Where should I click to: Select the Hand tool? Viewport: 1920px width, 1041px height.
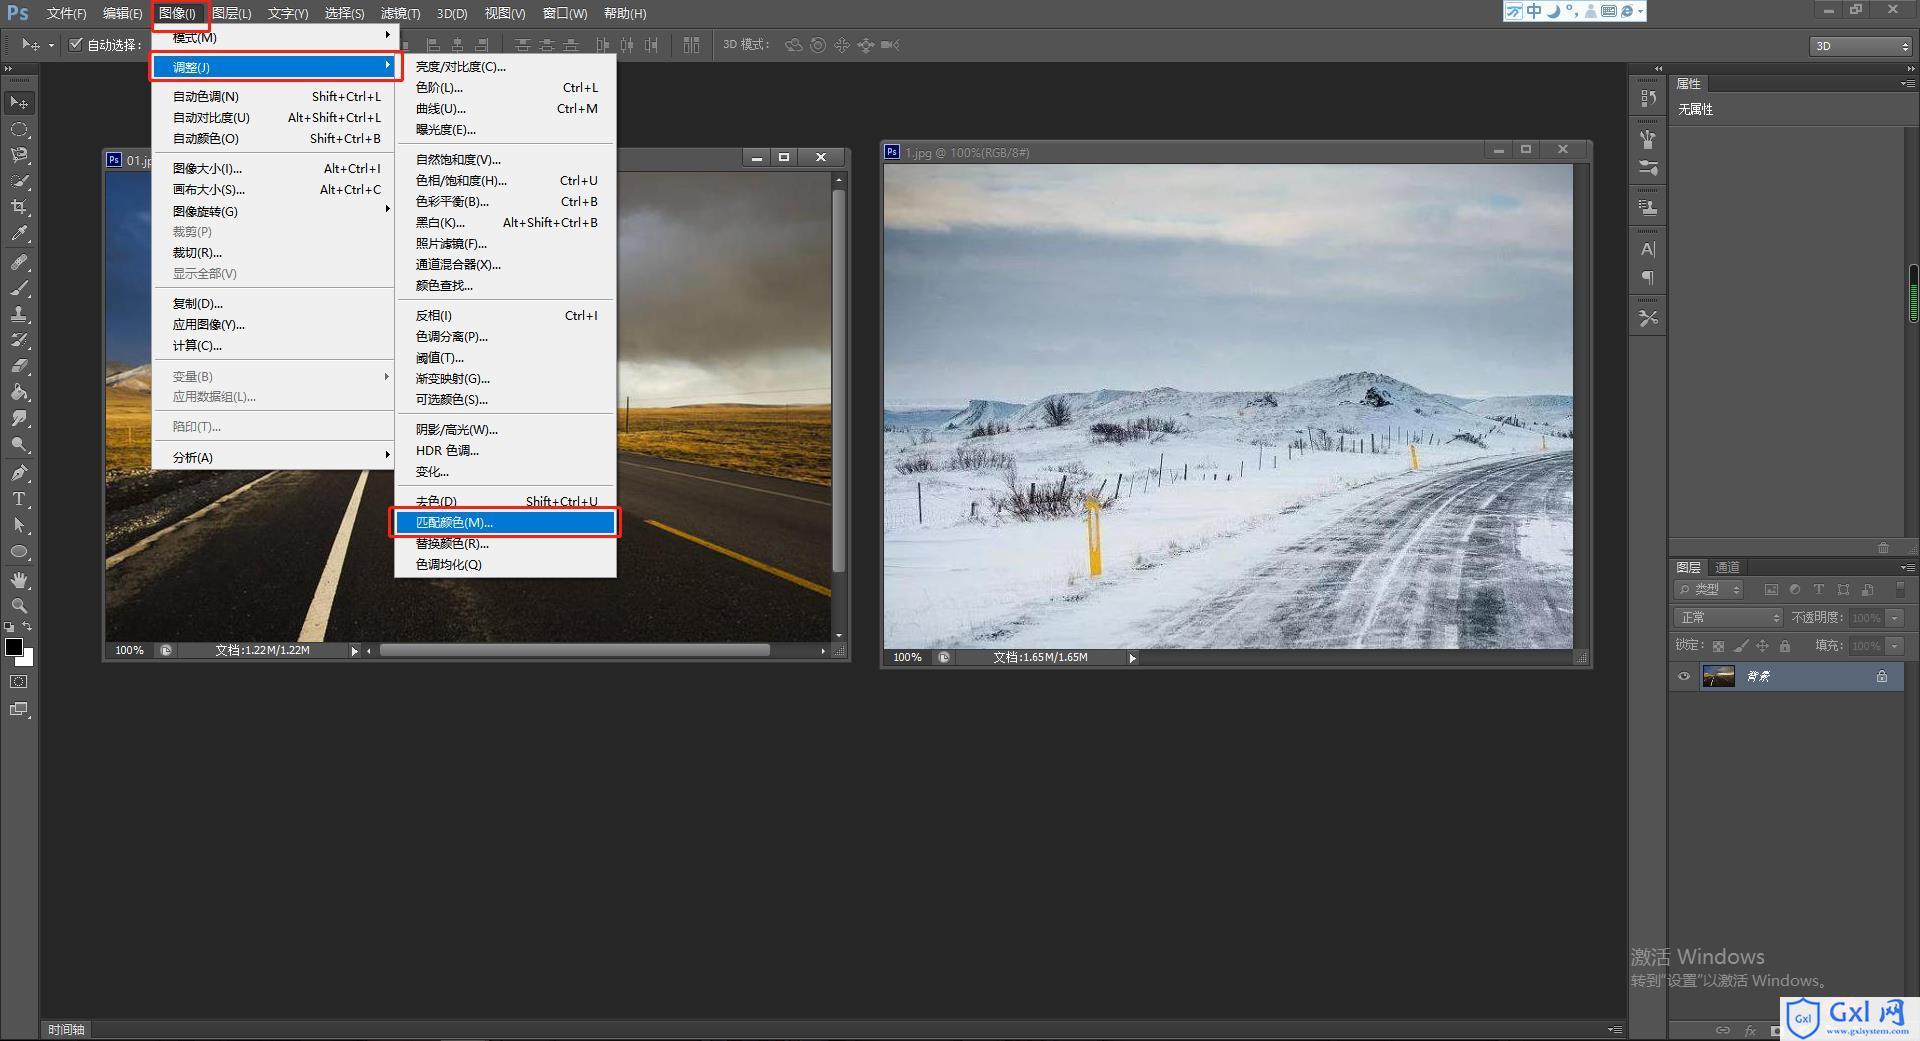[19, 580]
